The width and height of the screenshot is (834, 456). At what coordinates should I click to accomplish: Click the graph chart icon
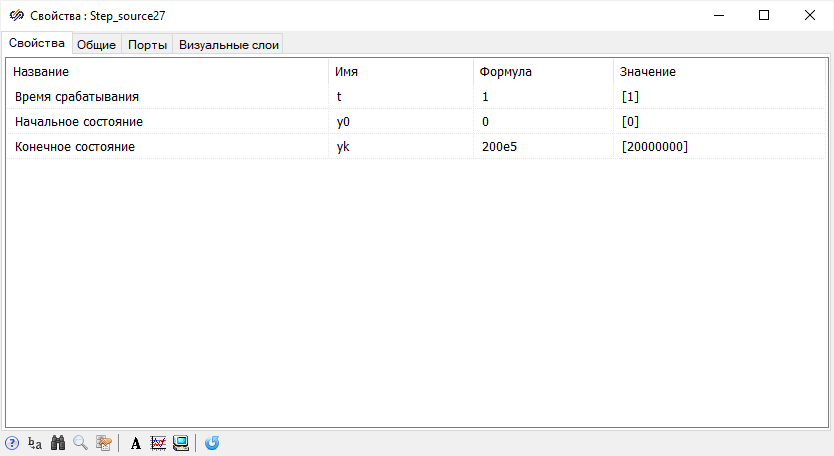click(x=158, y=443)
